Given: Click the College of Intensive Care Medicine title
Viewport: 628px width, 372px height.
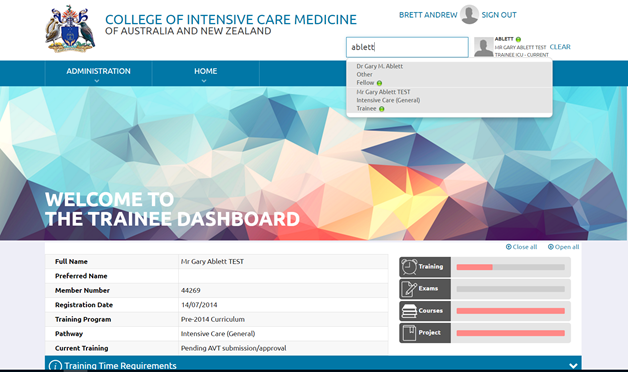Looking at the screenshot, I should 231,19.
